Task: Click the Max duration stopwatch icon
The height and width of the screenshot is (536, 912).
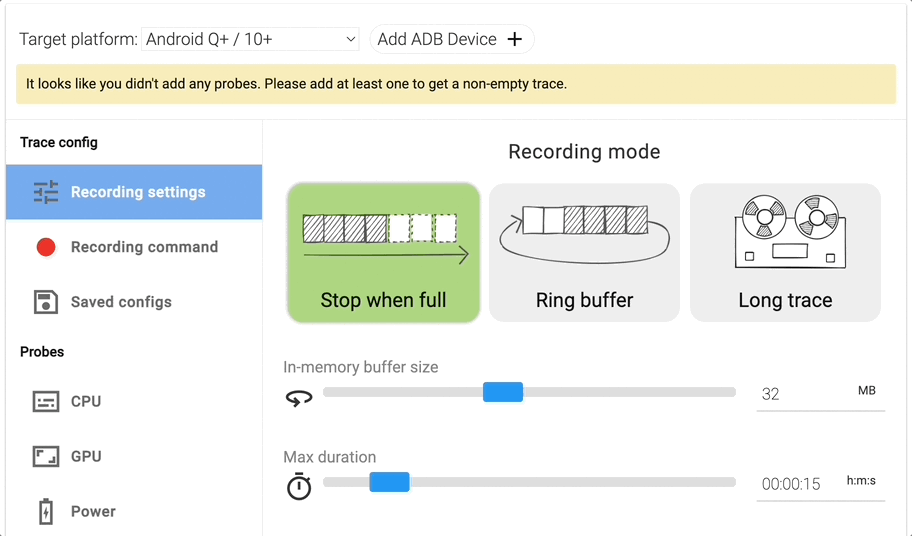Action: tap(299, 486)
